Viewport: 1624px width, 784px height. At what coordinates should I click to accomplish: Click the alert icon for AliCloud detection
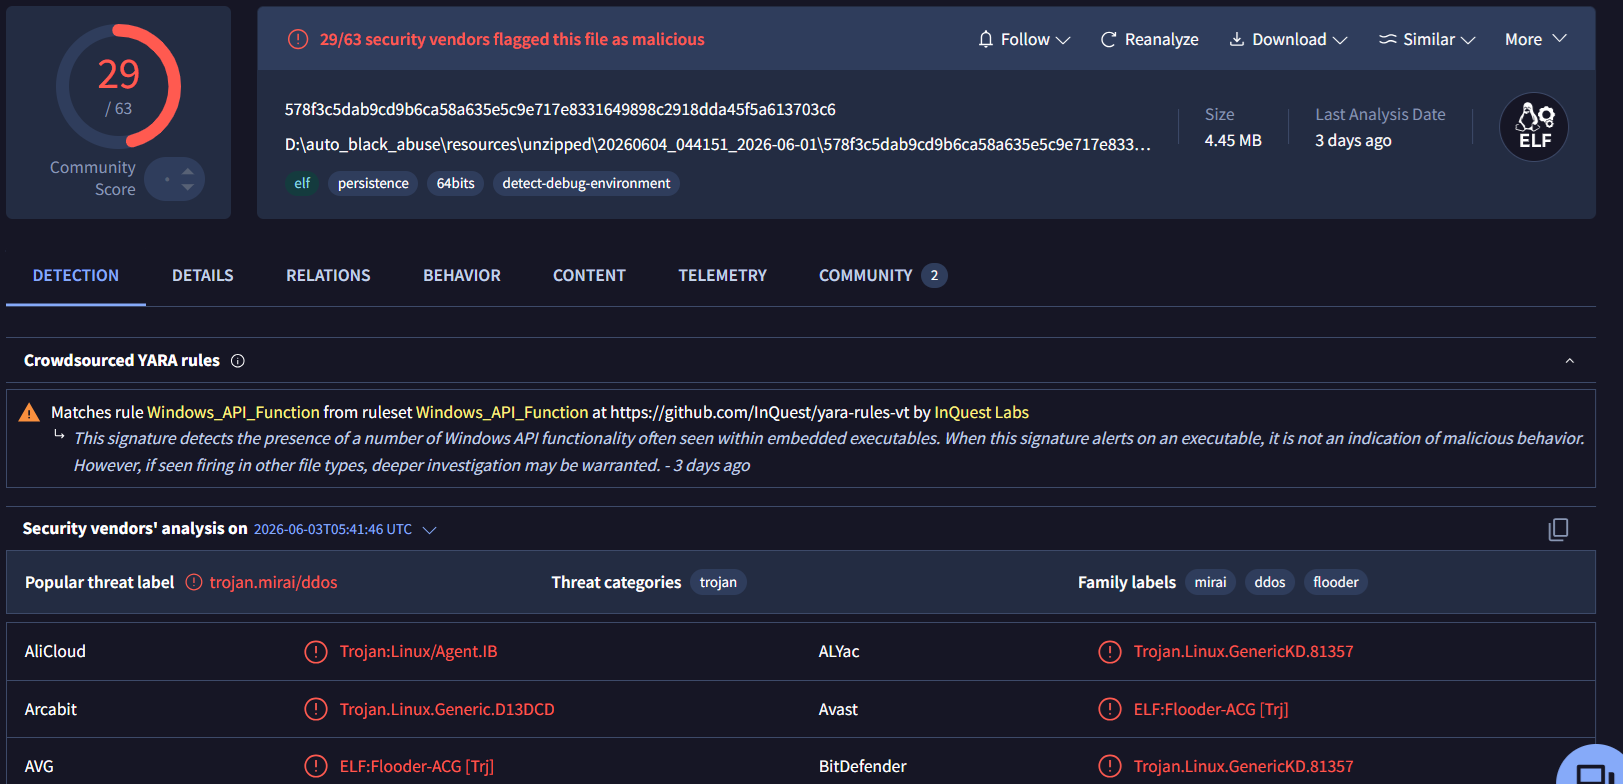tap(315, 652)
